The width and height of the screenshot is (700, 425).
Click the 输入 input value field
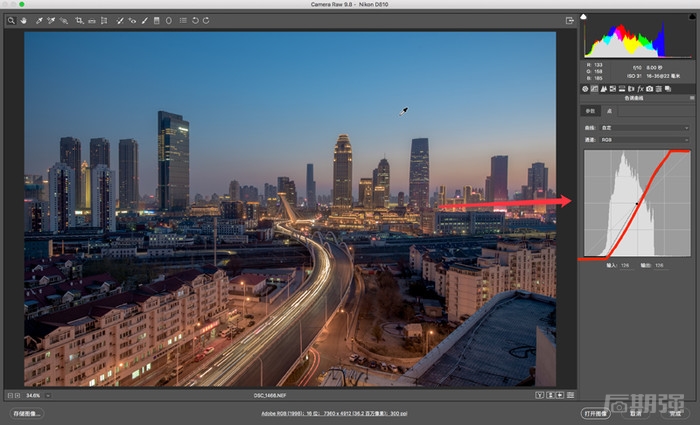(625, 265)
